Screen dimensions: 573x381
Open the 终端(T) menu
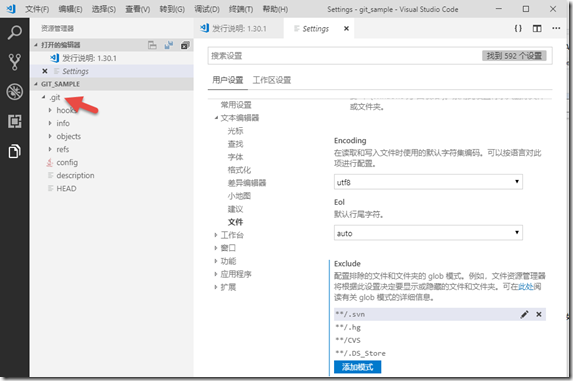click(241, 9)
